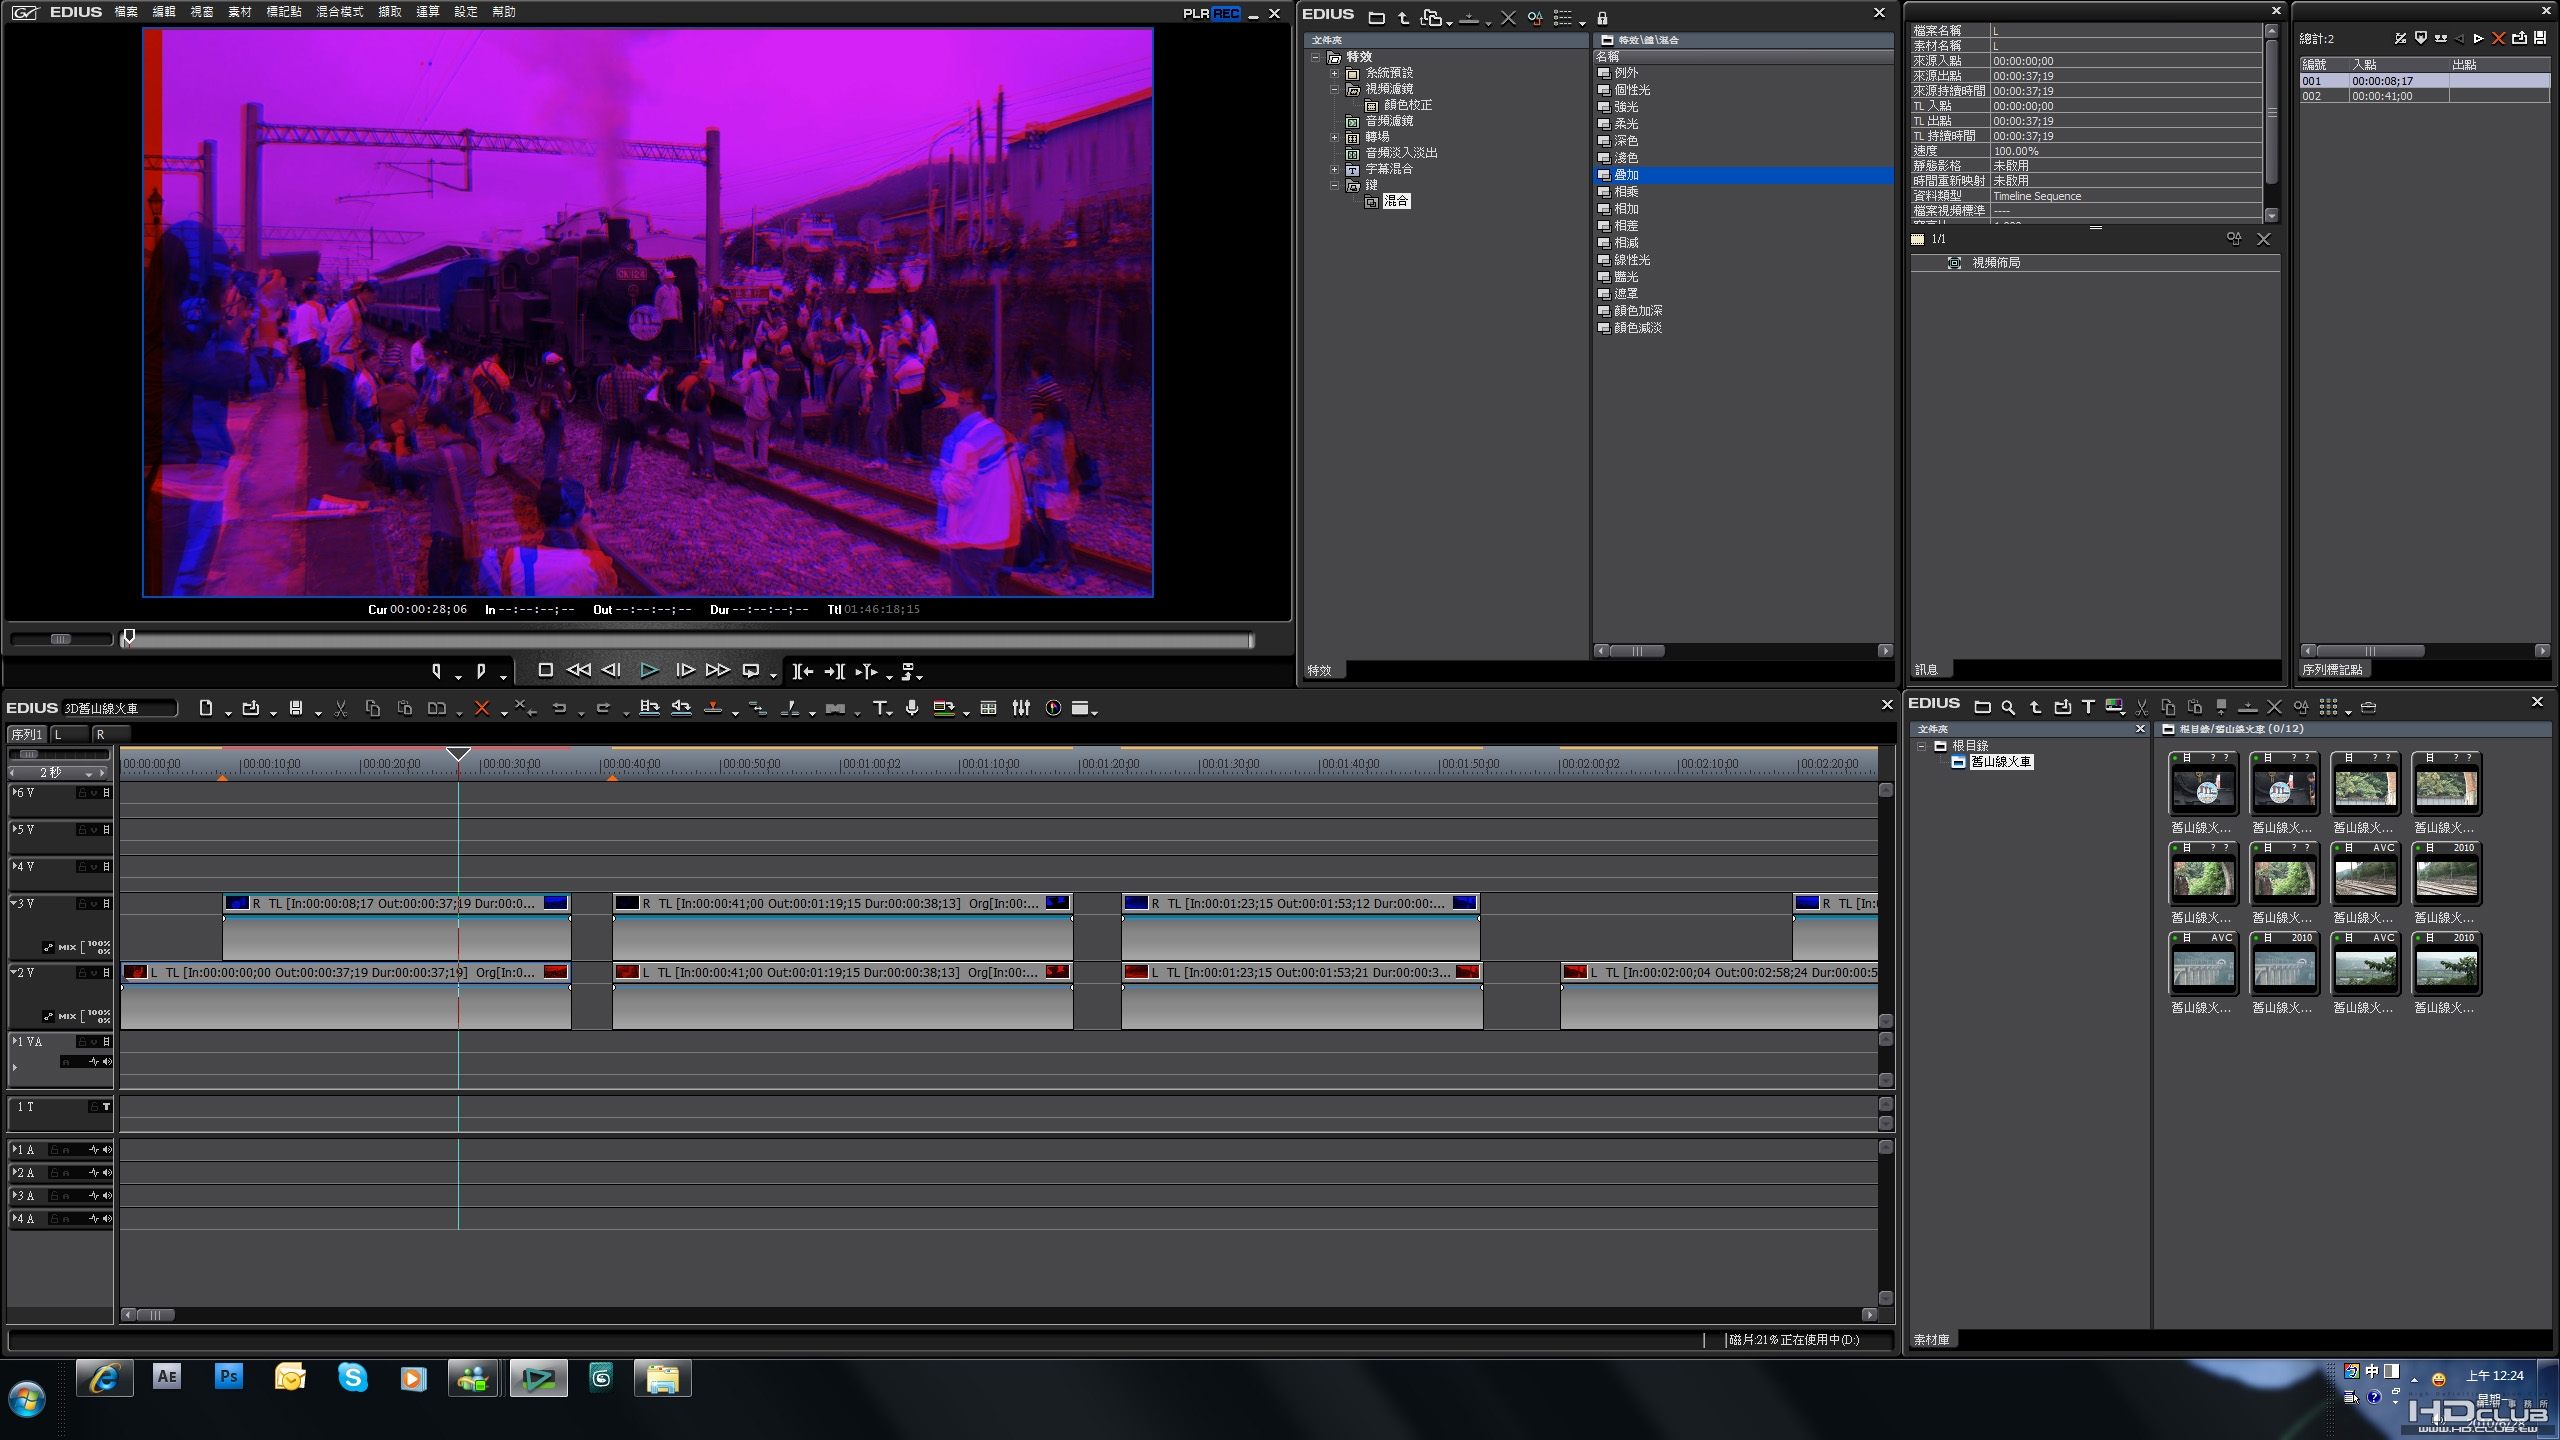Click the voice-over microphone icon
The height and width of the screenshot is (1440, 2560).
point(912,708)
